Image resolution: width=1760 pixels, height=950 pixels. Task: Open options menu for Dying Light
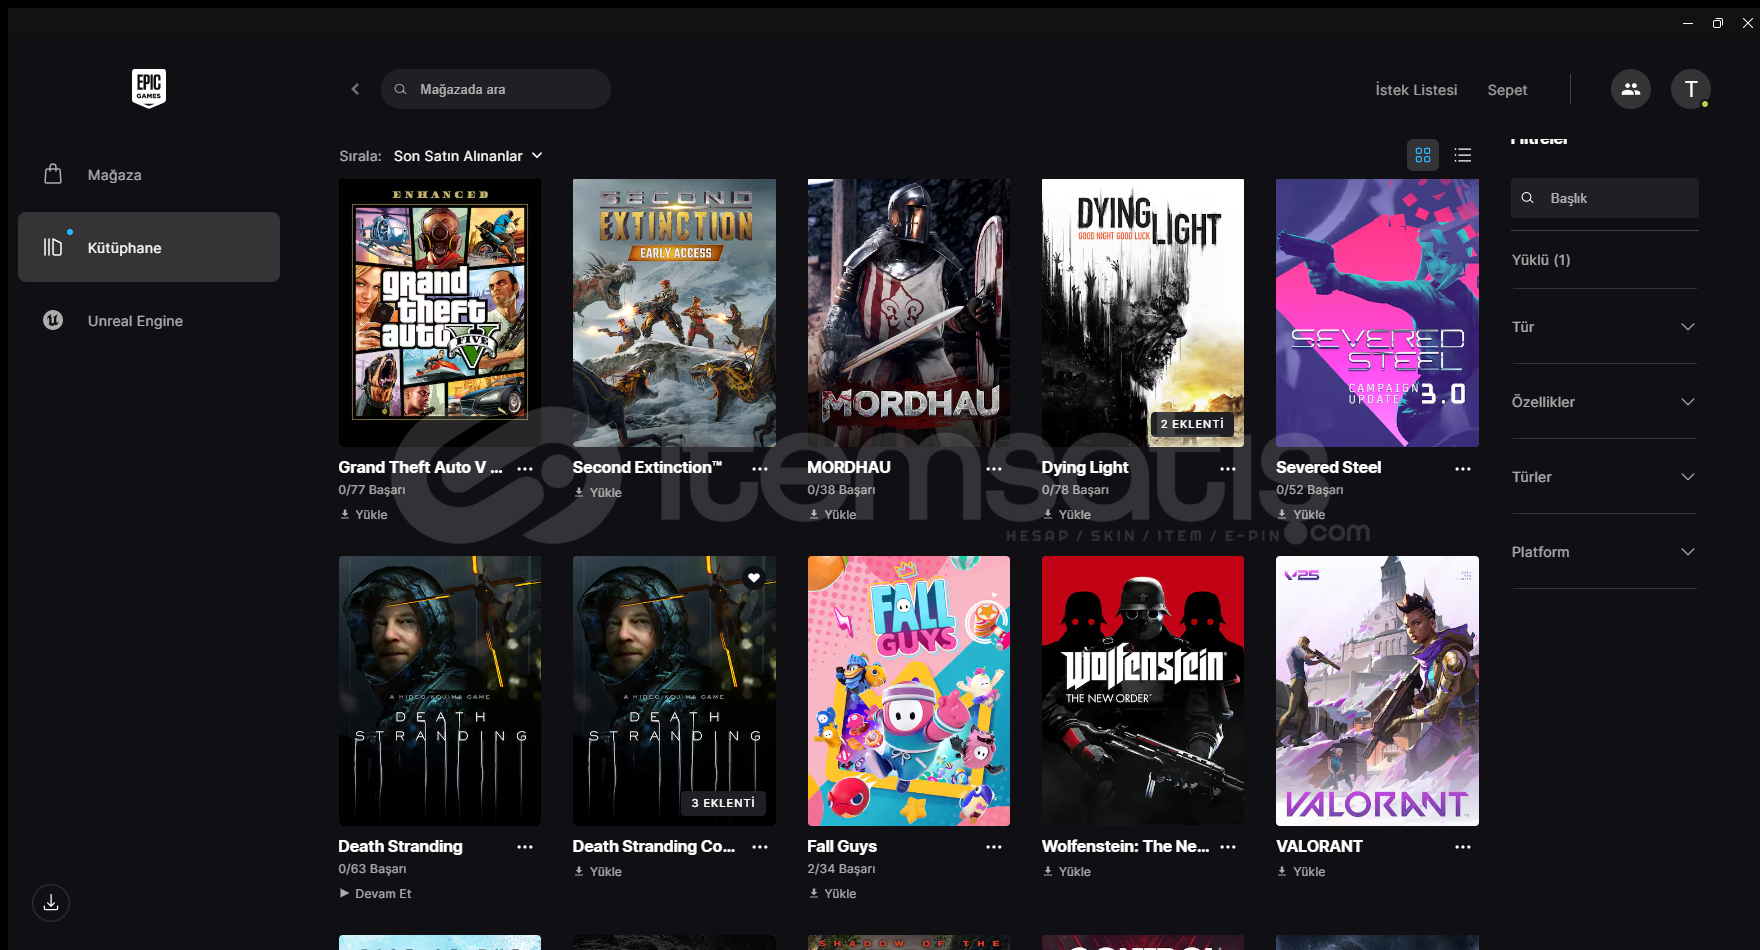pos(1228,468)
